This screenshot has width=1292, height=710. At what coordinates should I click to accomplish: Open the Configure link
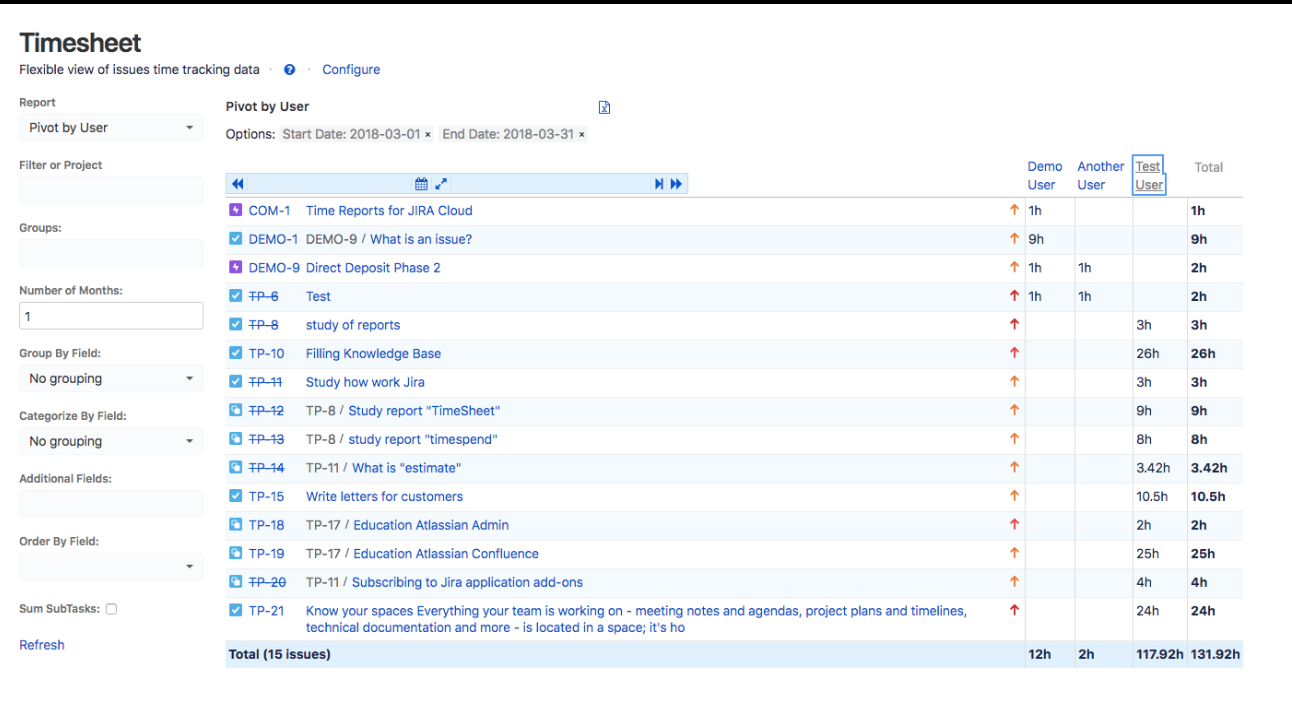[351, 69]
